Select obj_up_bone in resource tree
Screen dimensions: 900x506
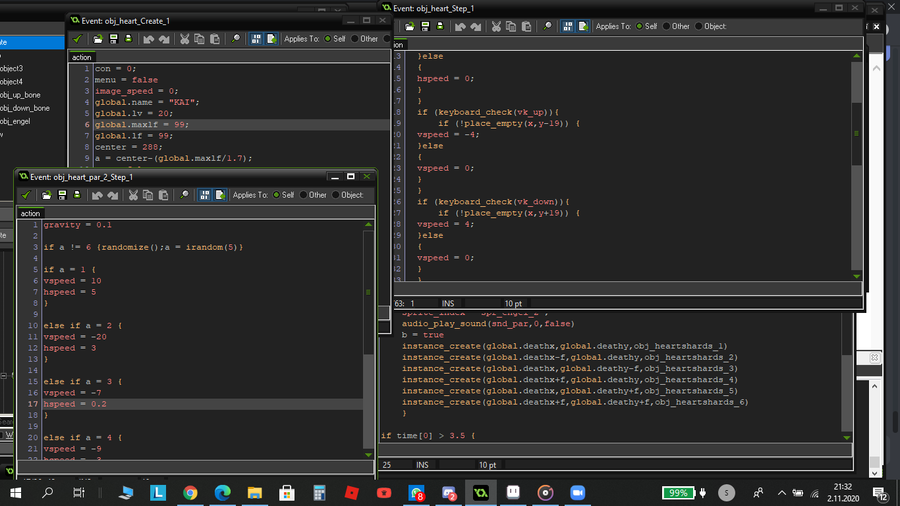[x=20, y=95]
